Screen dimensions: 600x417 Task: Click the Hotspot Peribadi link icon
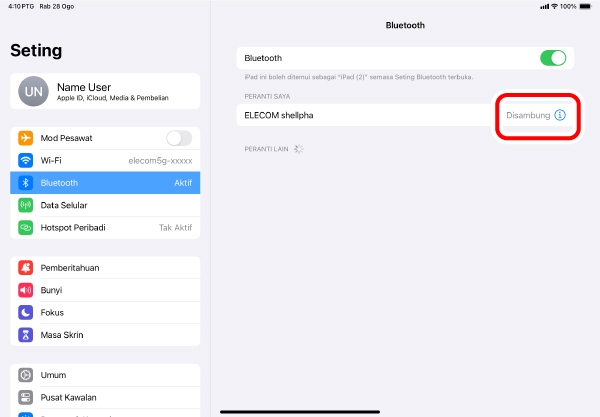[26, 227]
